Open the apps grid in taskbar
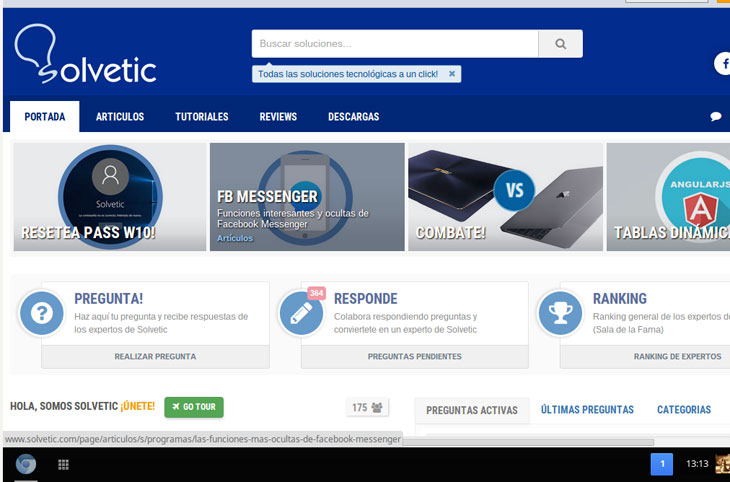730x482 pixels. pos(63,464)
